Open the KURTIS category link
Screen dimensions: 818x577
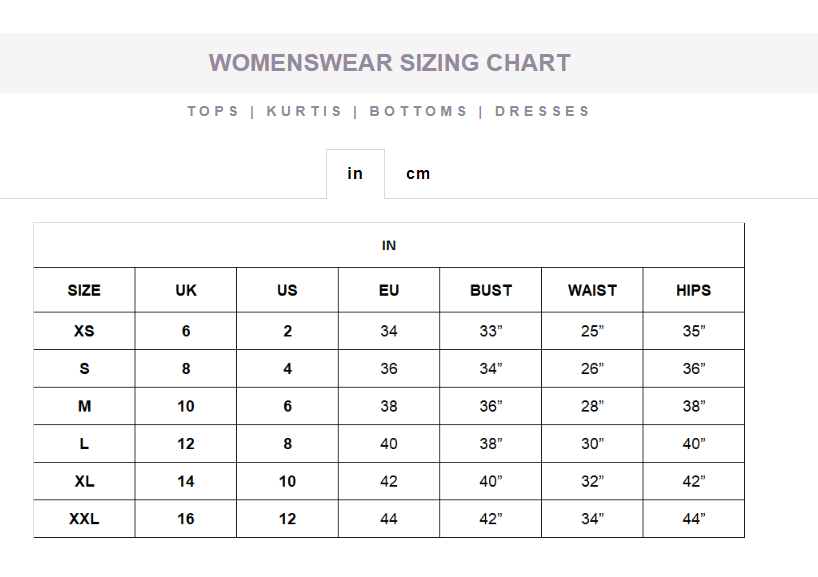304,111
